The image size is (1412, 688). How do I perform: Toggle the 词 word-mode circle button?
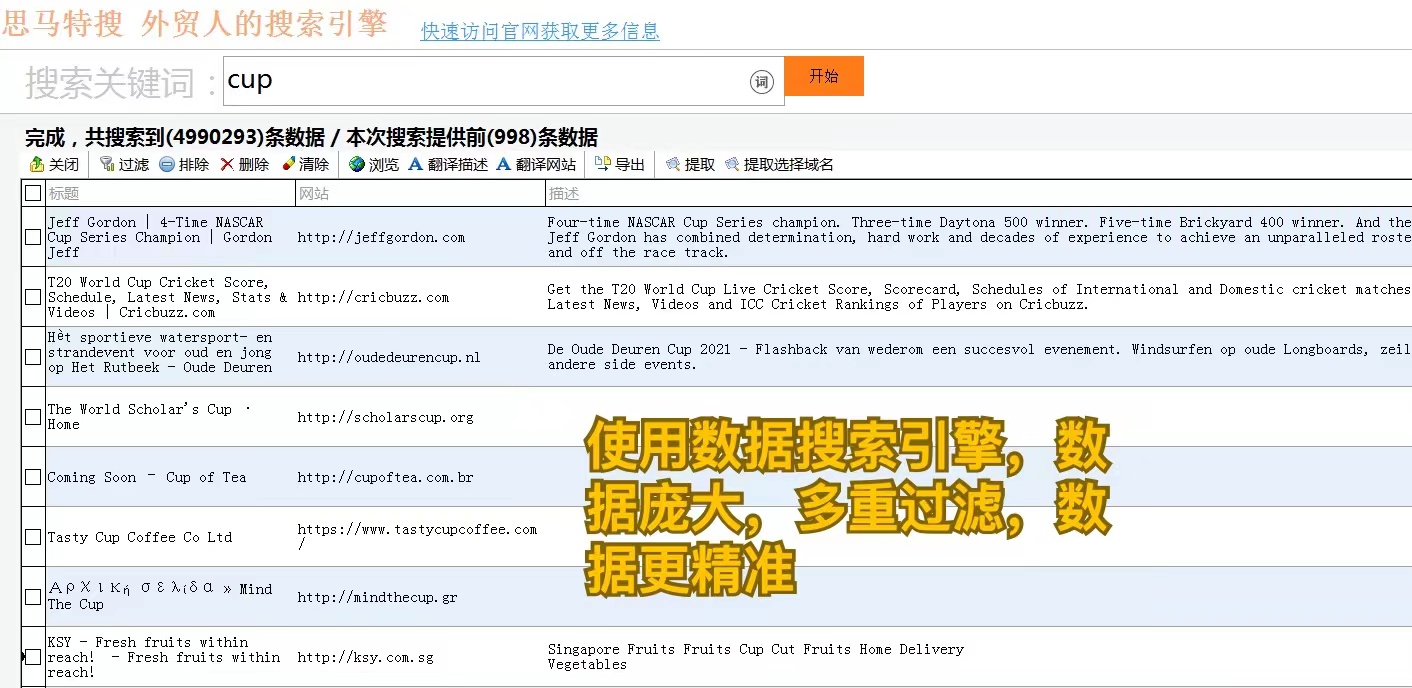tap(761, 82)
